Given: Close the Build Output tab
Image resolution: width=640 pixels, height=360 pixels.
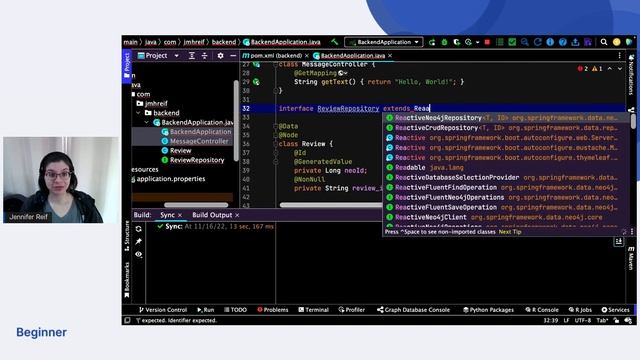Looking at the screenshot, I should pos(237,215).
